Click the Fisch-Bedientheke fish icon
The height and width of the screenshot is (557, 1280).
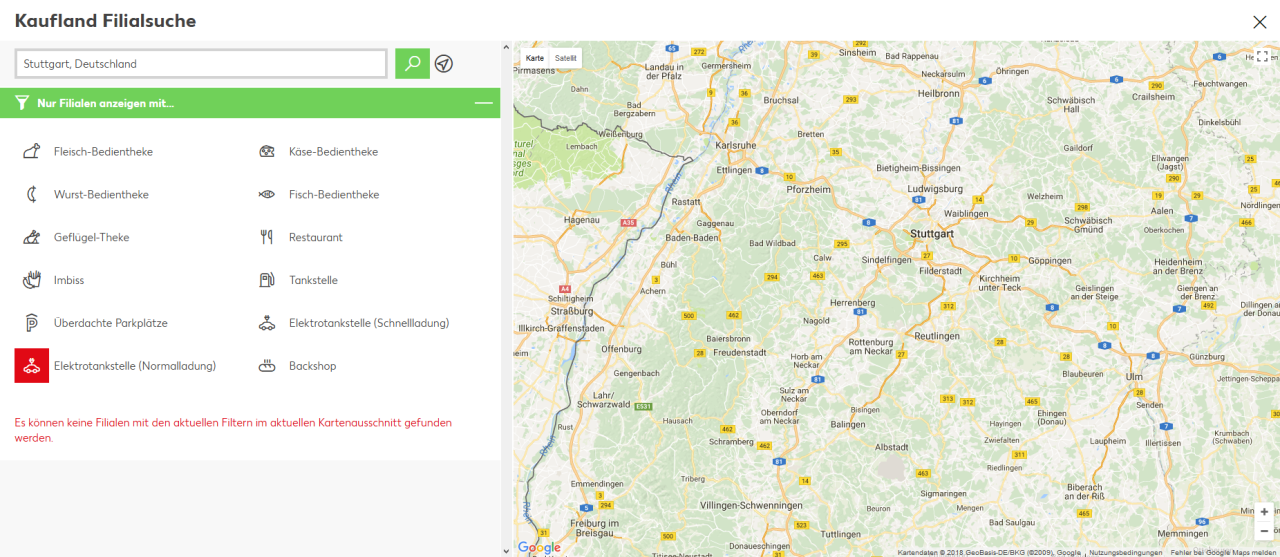coord(267,195)
